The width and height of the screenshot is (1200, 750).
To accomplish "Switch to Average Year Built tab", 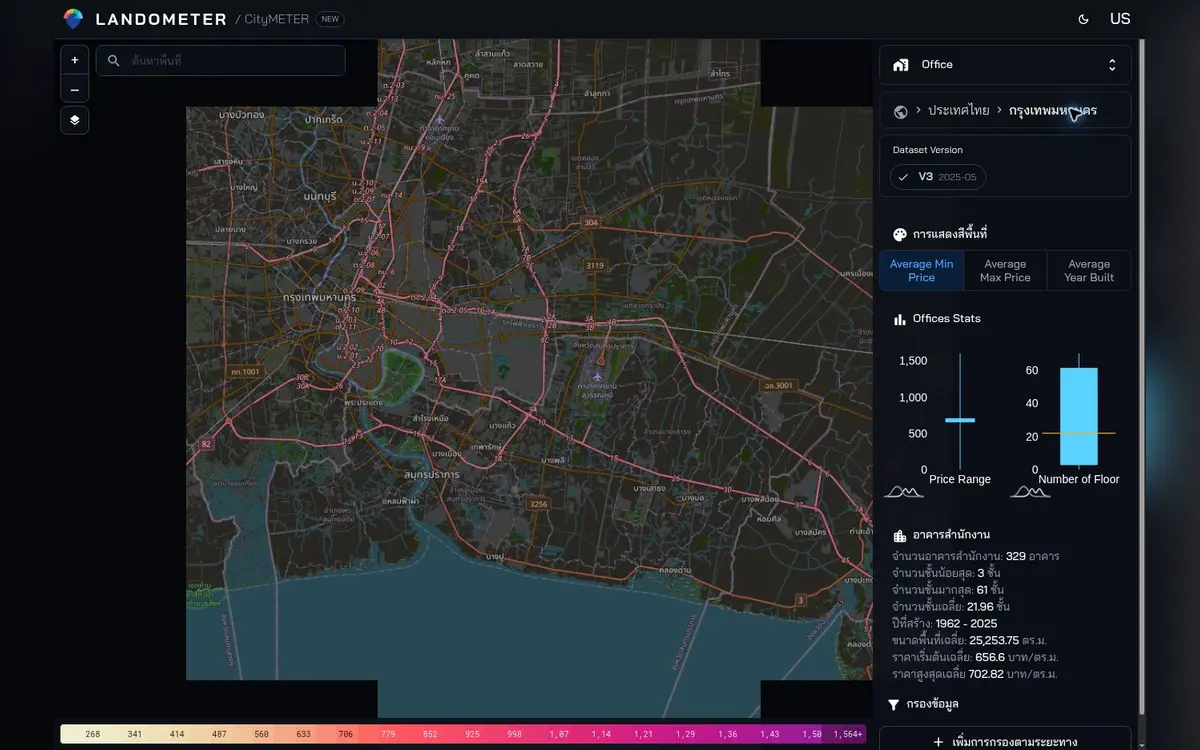I will click(x=1089, y=271).
